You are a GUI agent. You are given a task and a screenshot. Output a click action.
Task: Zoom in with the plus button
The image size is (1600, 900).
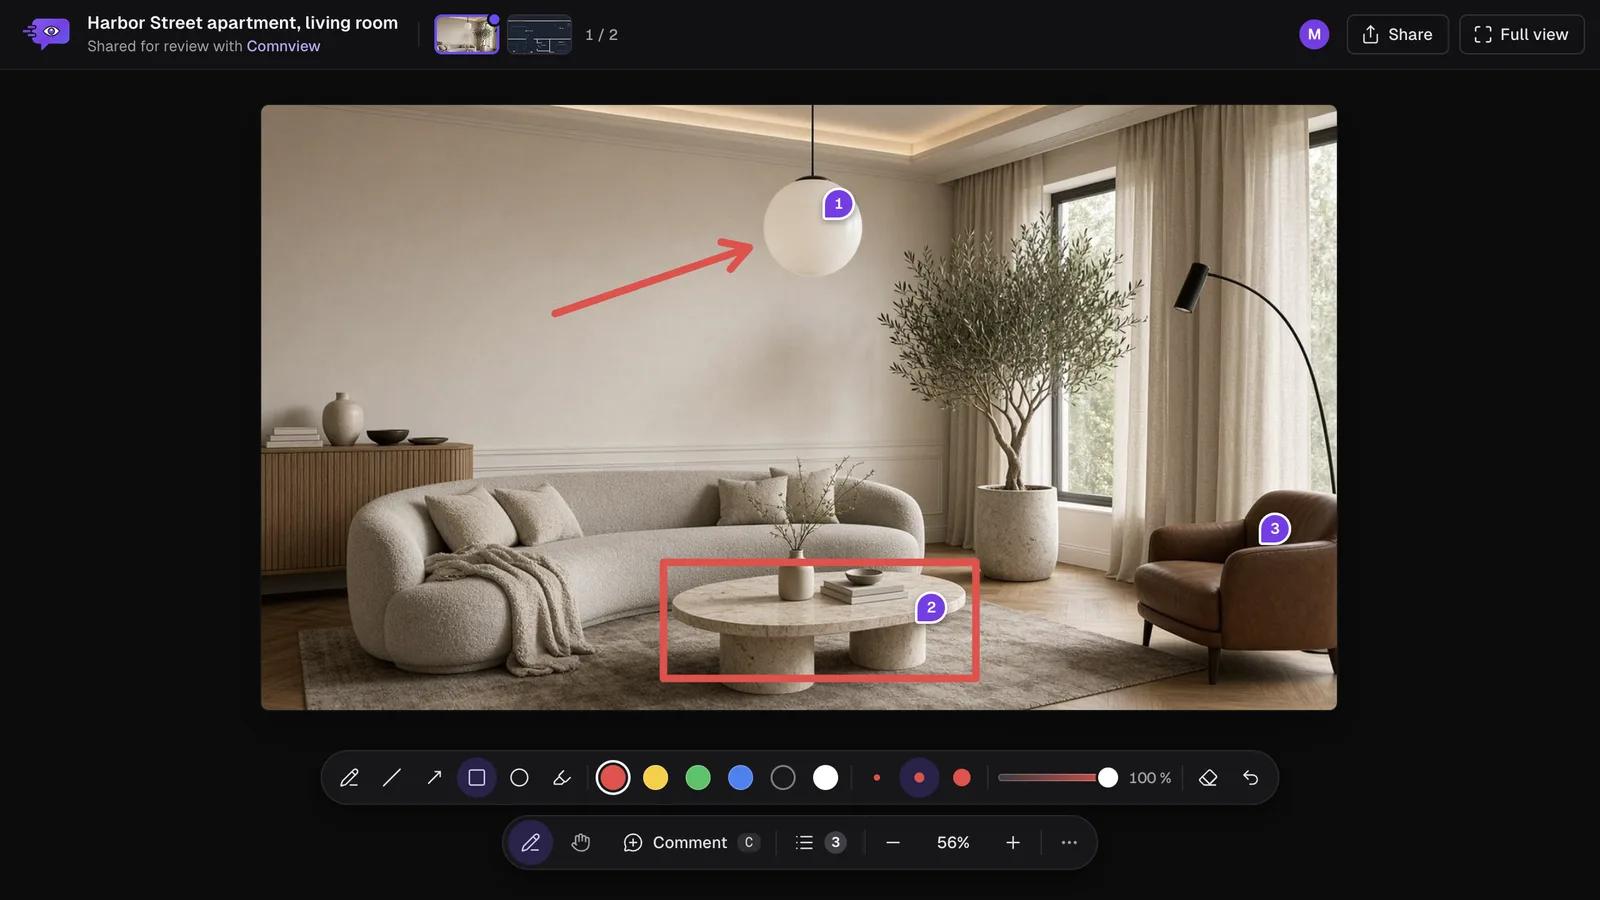[x=1013, y=843]
